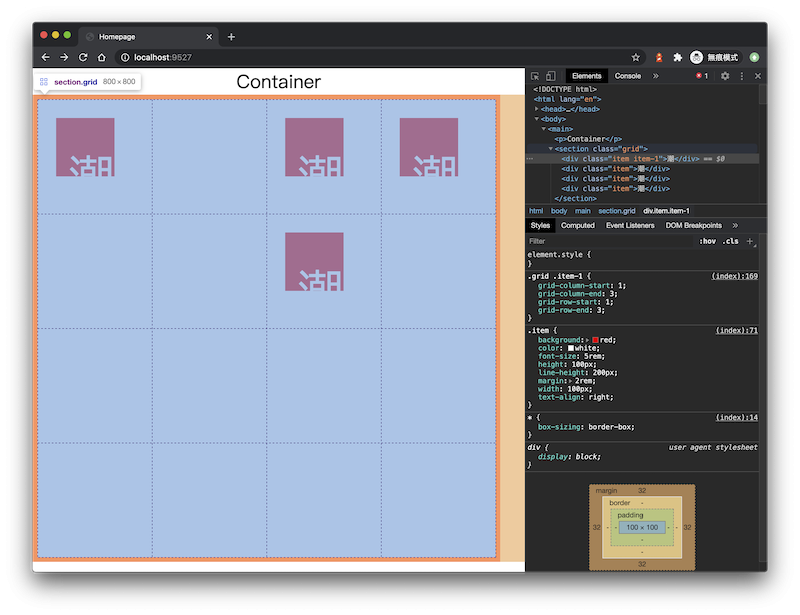Open DevTools settings gear

coord(725,76)
